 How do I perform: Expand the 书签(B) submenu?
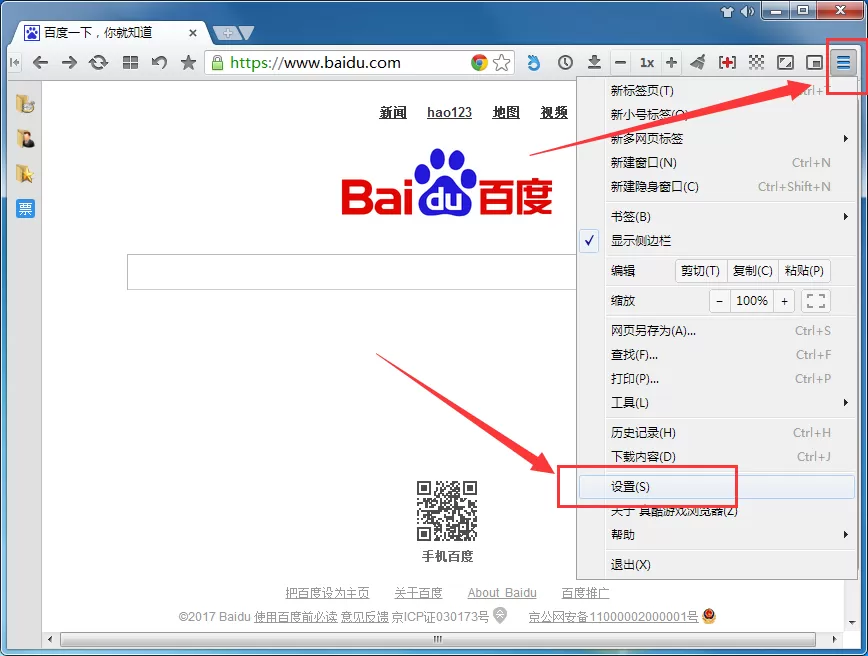[717, 216]
